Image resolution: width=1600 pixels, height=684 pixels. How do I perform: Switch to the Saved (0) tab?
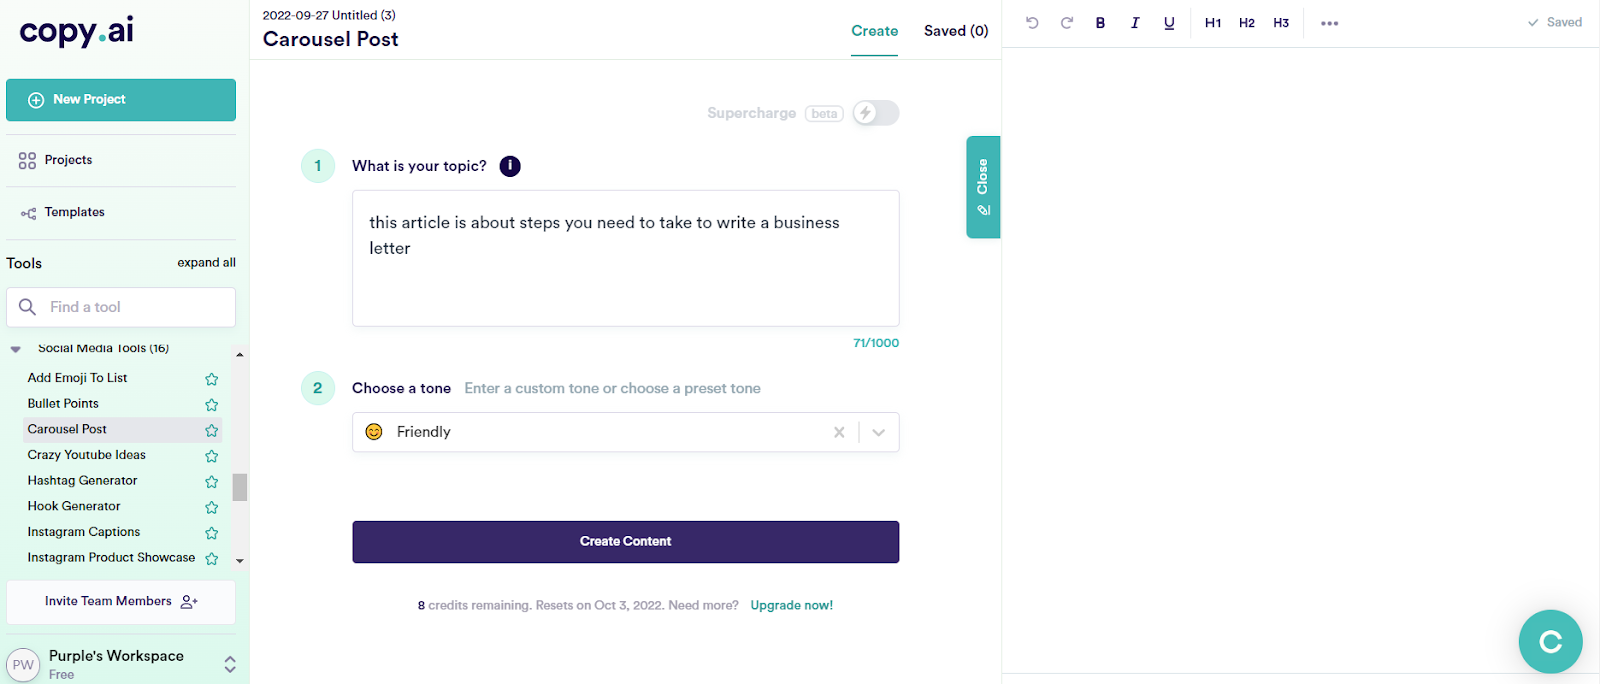point(956,31)
